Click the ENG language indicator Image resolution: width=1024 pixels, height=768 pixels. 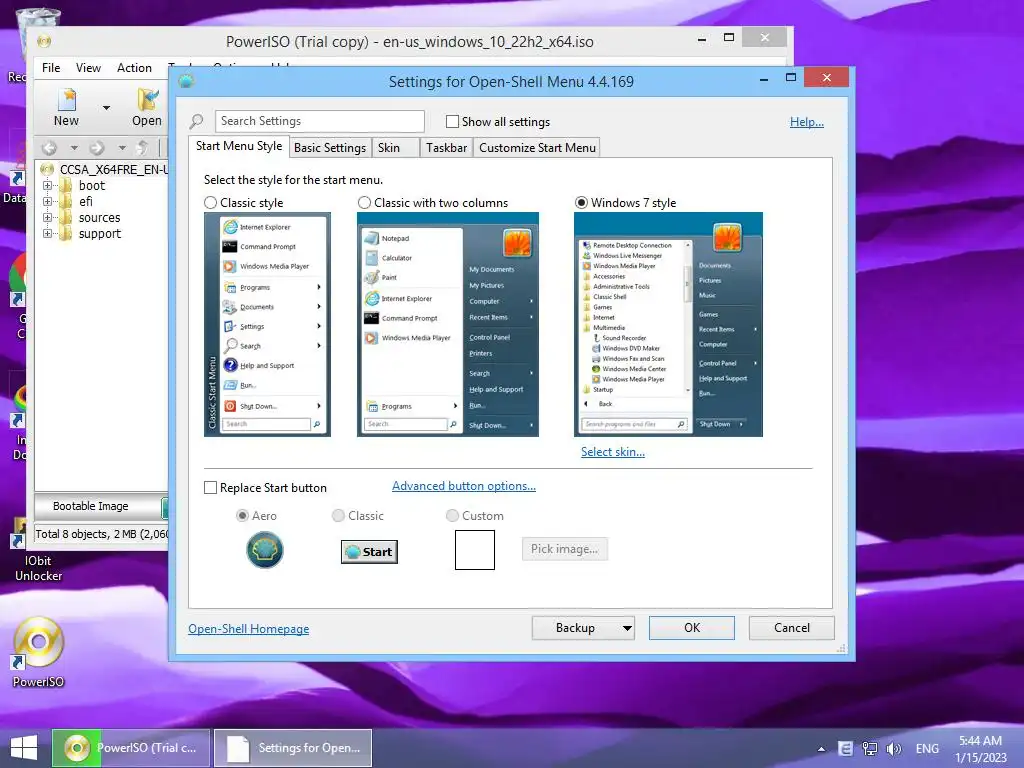point(927,749)
